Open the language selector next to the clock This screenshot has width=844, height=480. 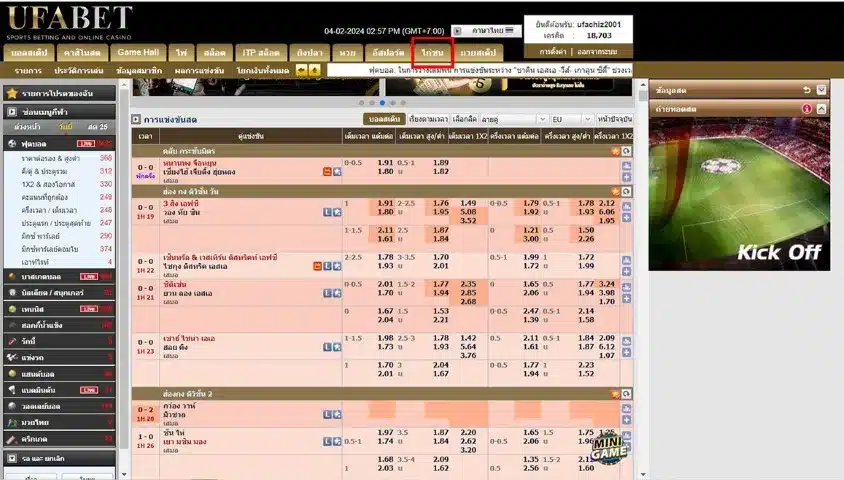pyautogui.click(x=487, y=31)
